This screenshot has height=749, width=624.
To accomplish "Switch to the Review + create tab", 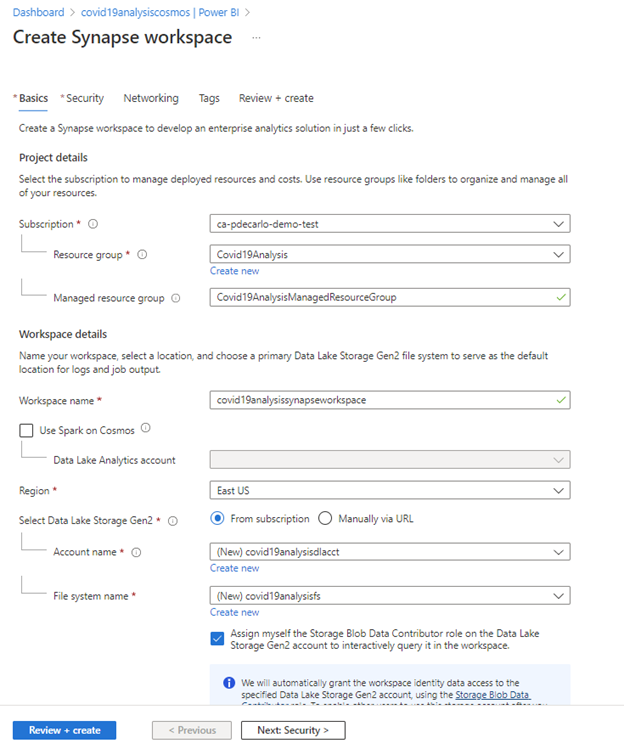I will [276, 98].
